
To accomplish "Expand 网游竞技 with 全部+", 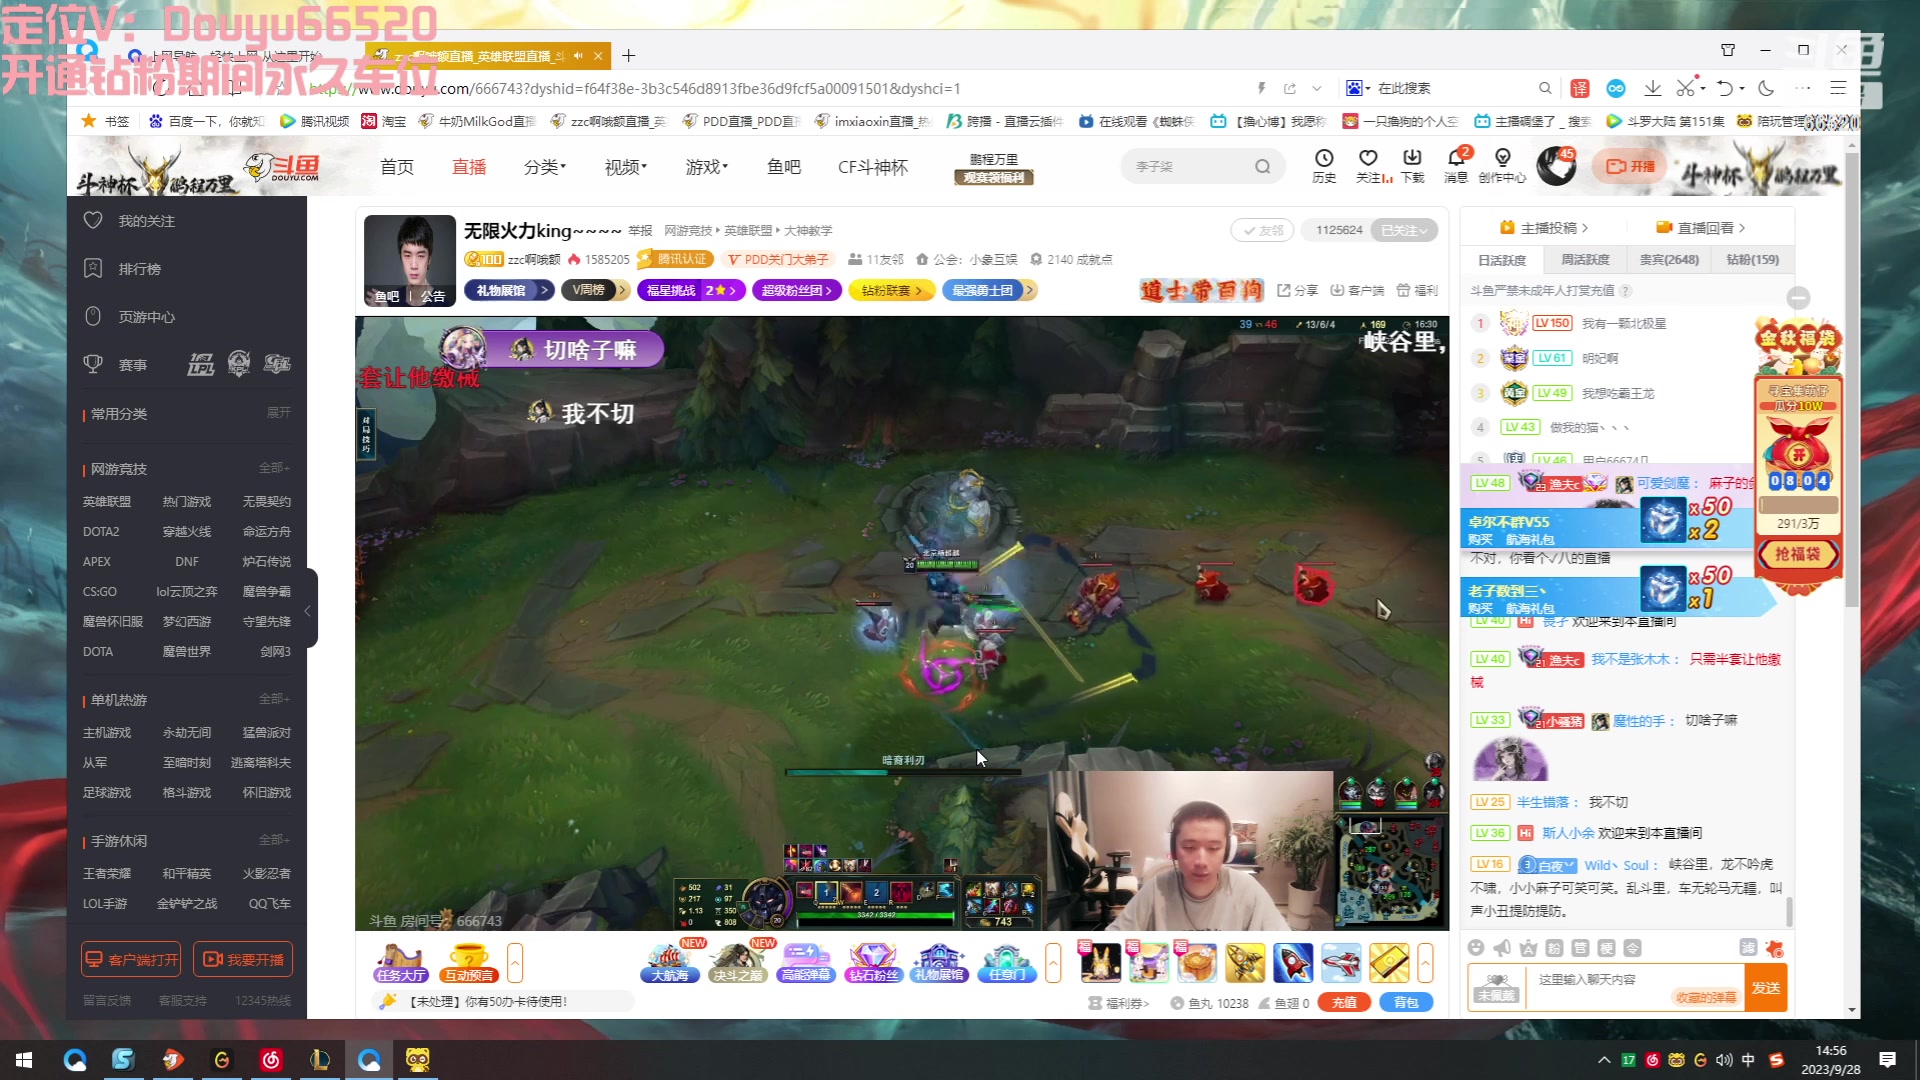I will coord(274,468).
